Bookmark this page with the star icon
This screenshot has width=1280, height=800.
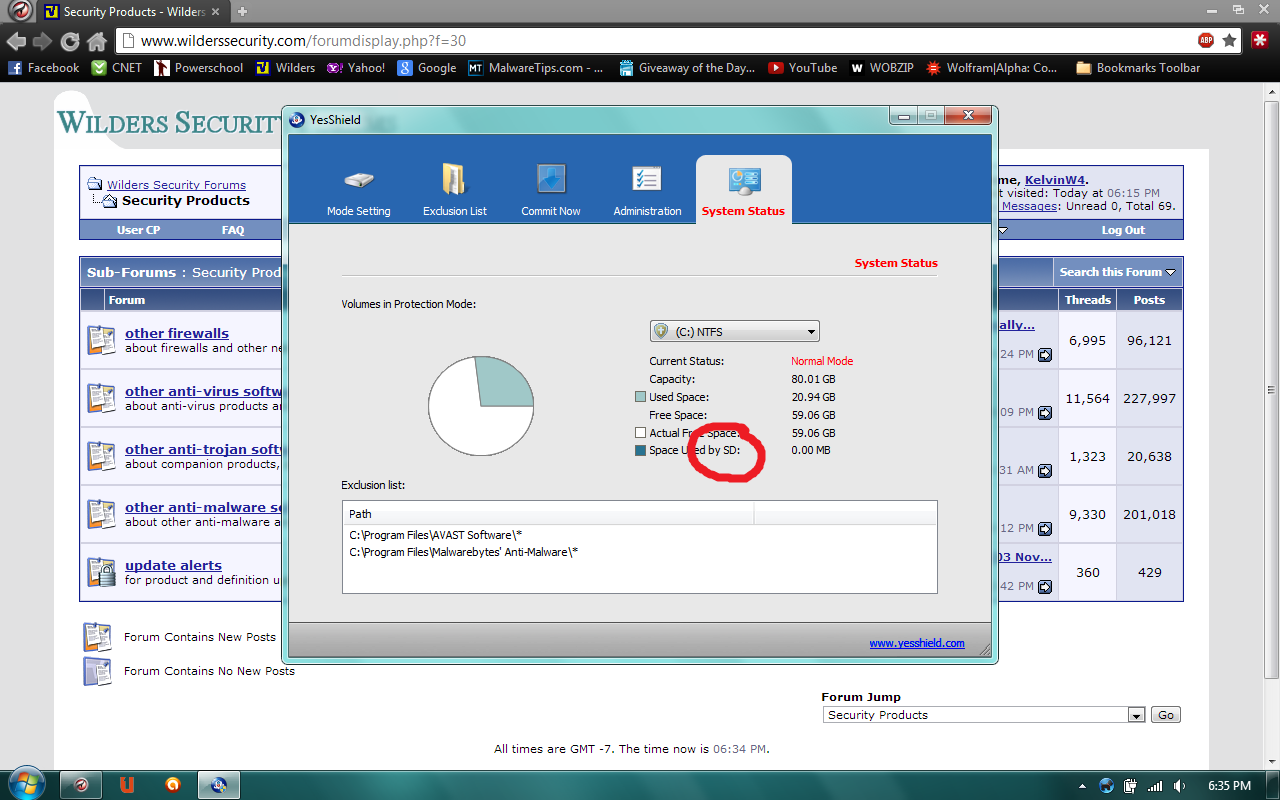coord(1230,41)
